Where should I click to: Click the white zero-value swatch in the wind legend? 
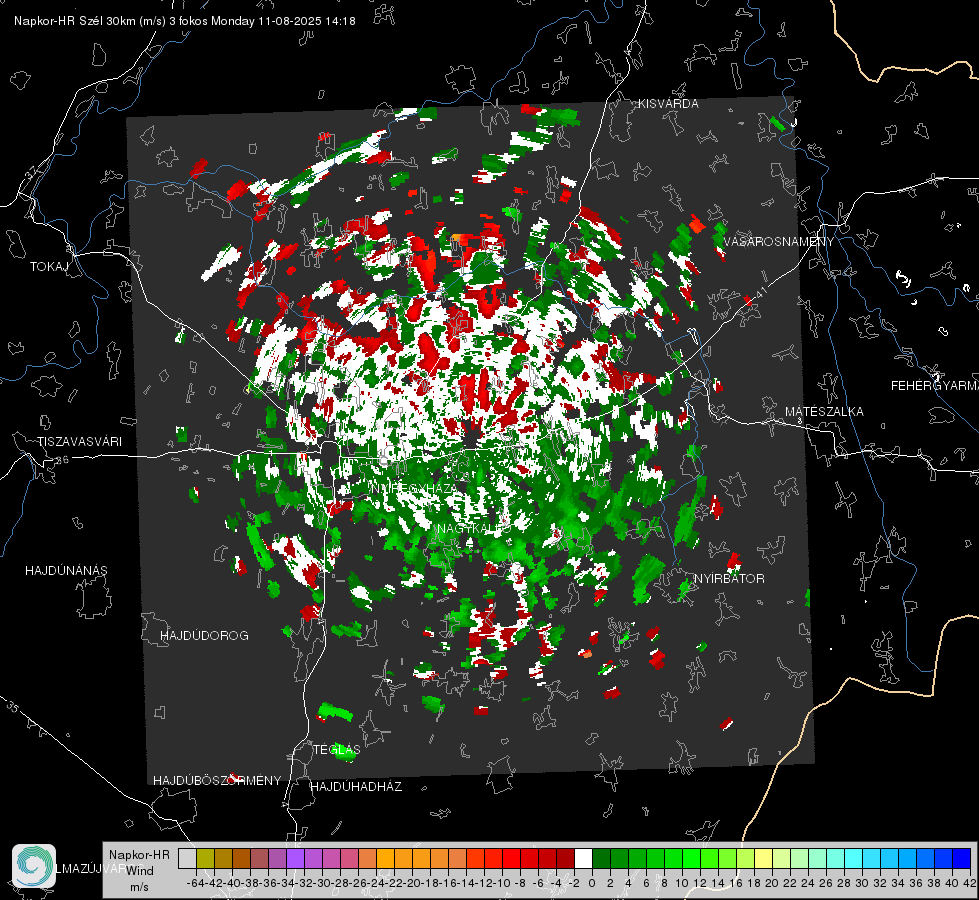[x=583, y=859]
